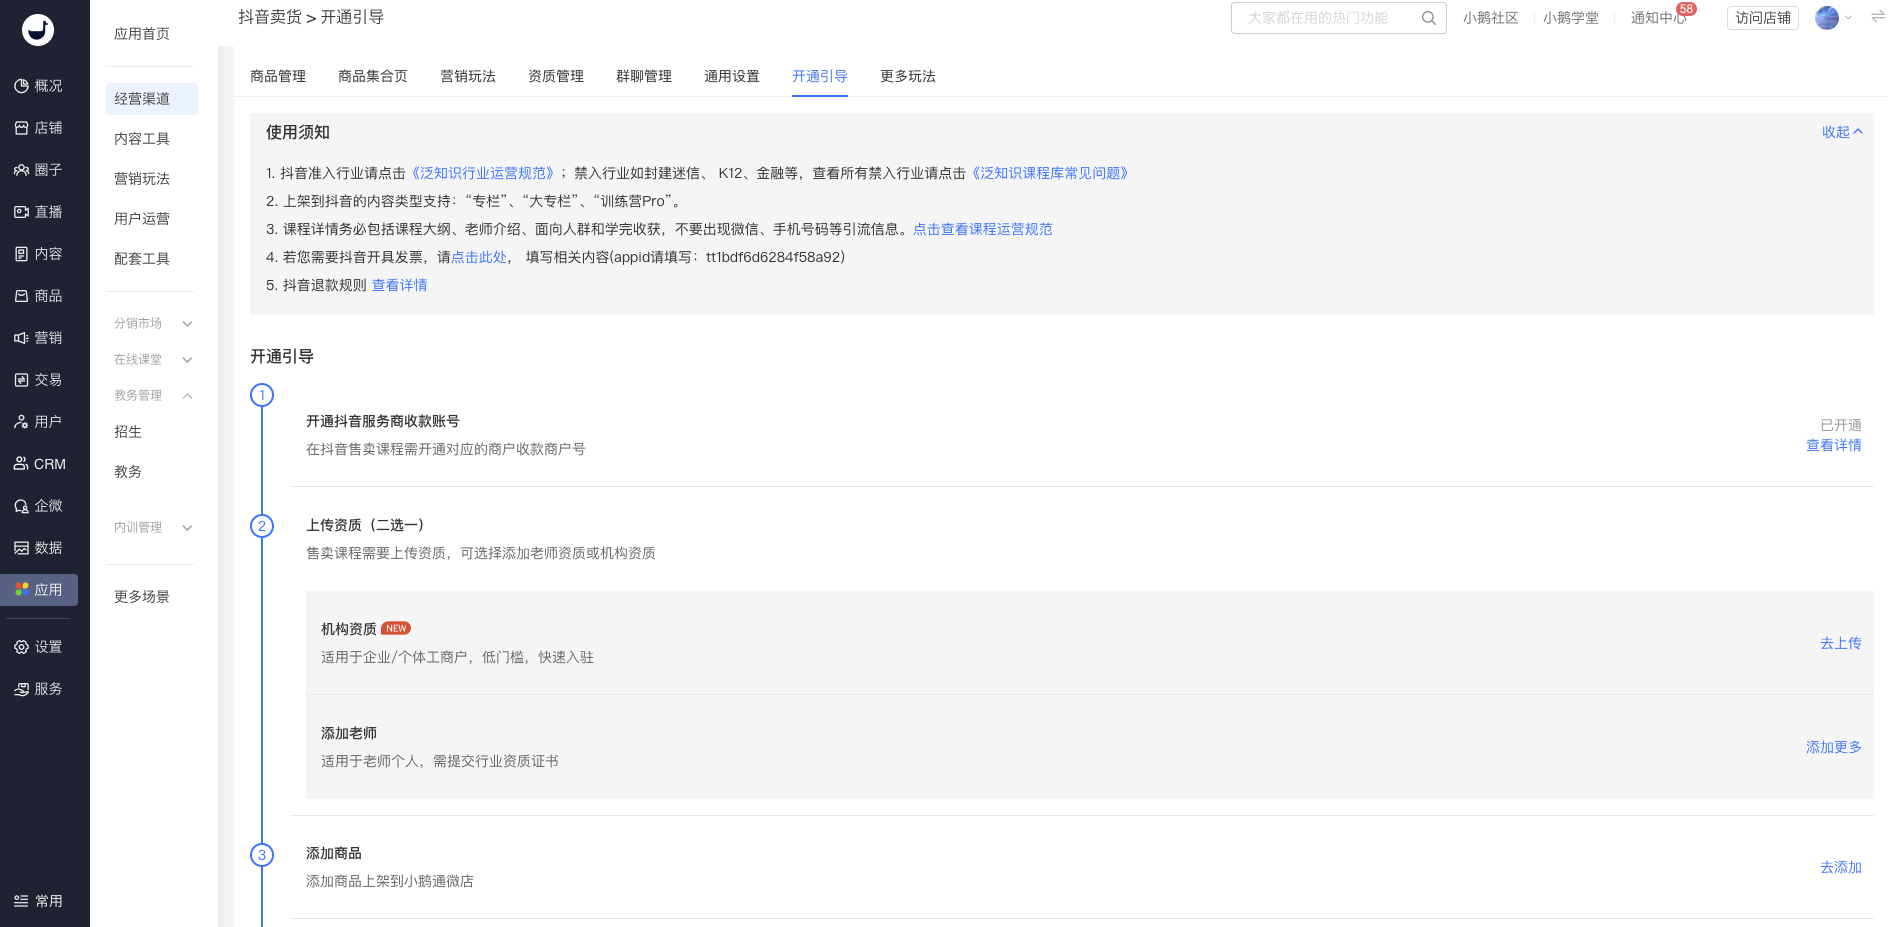Open 招生 under 教务管理
This screenshot has width=1888, height=927.
(128, 432)
